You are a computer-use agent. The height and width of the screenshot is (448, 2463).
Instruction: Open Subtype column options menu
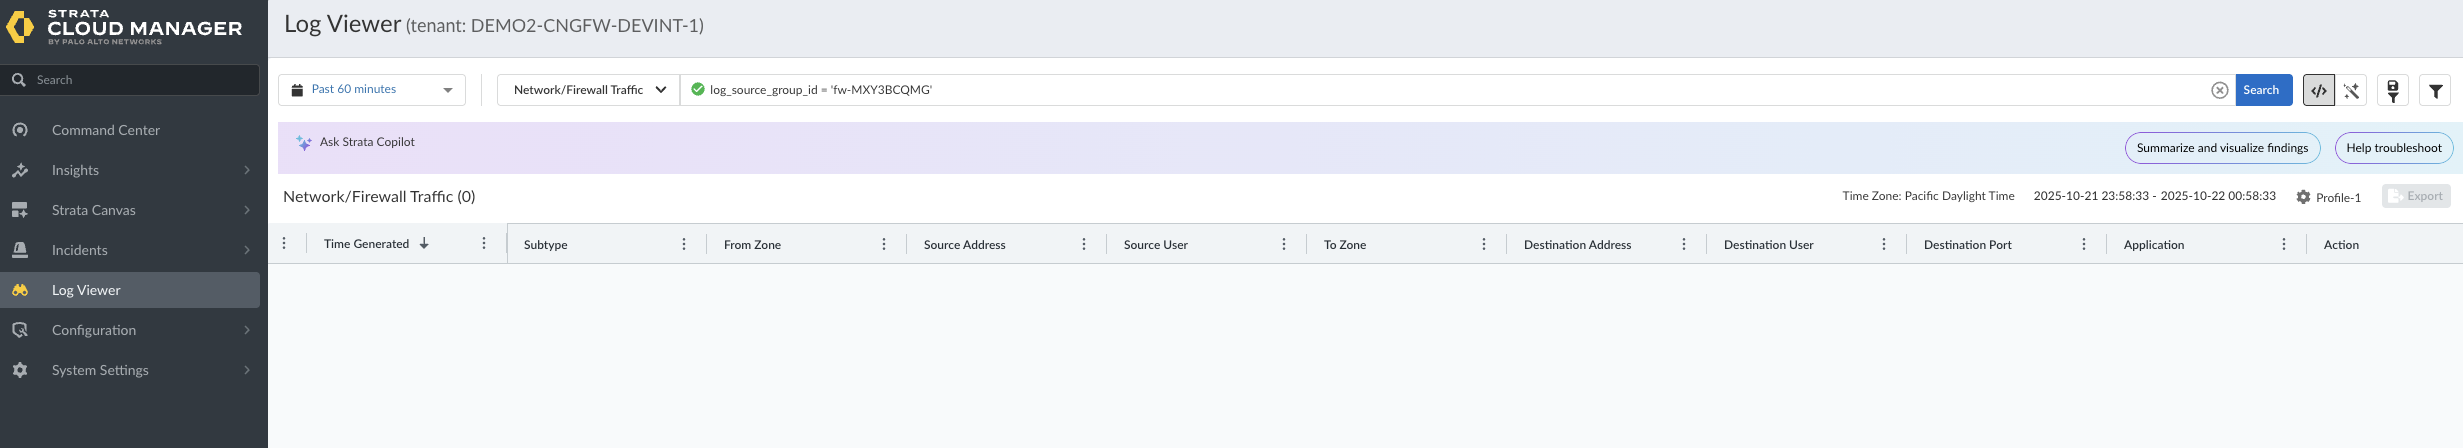click(x=684, y=244)
